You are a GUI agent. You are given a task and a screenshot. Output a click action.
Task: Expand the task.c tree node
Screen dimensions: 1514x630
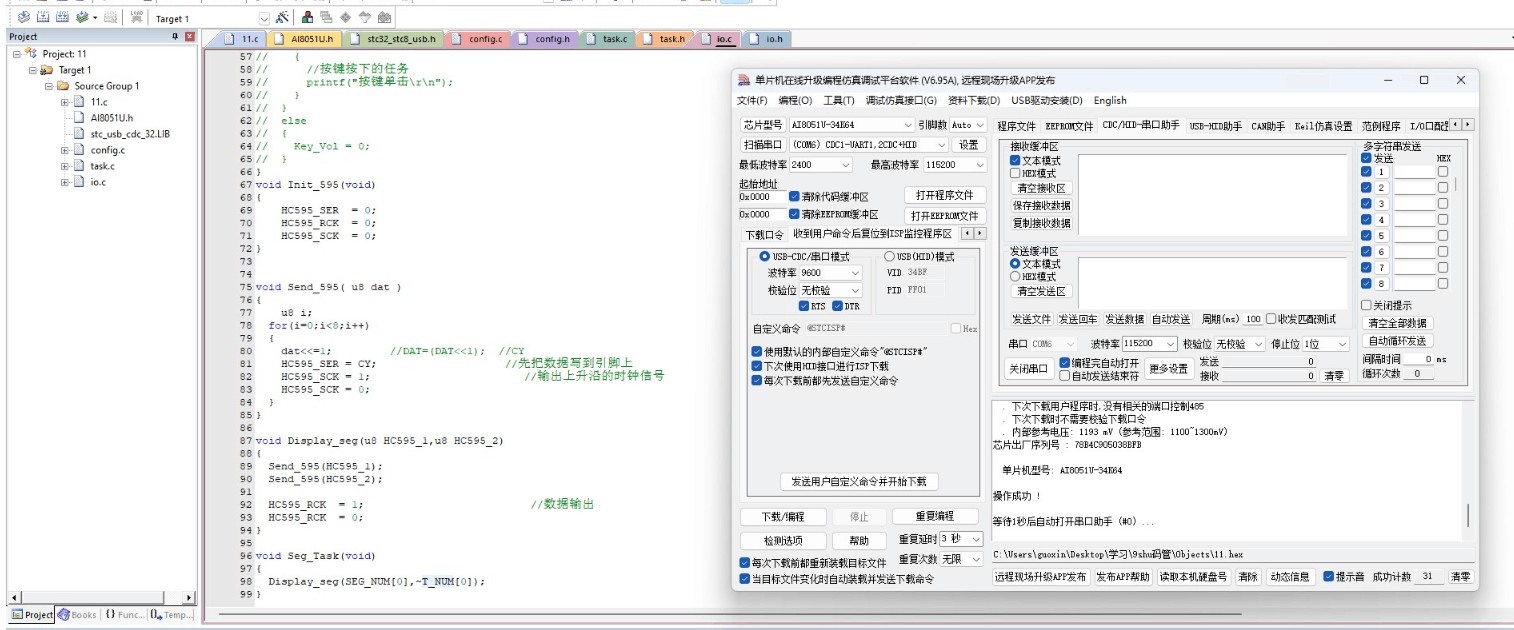[x=65, y=166]
